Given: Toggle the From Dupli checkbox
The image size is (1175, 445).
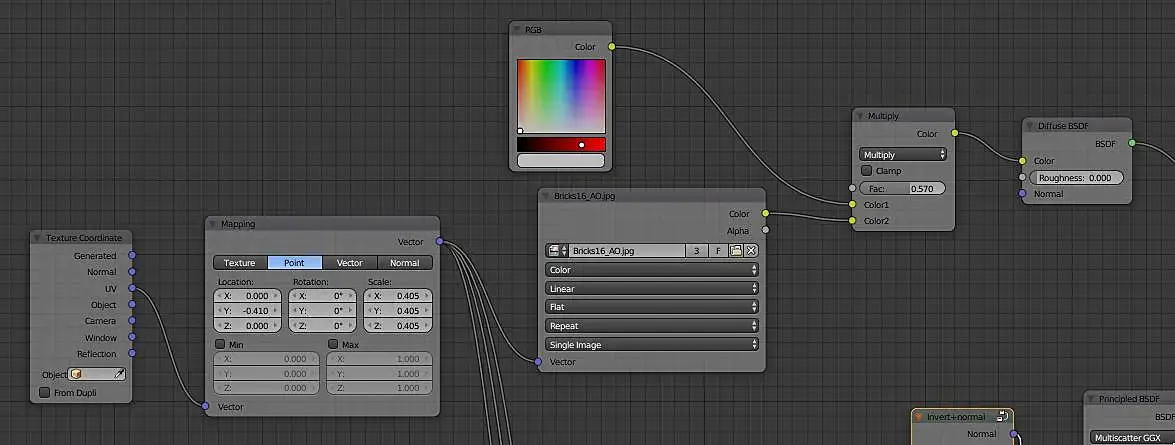Looking at the screenshot, I should point(44,392).
